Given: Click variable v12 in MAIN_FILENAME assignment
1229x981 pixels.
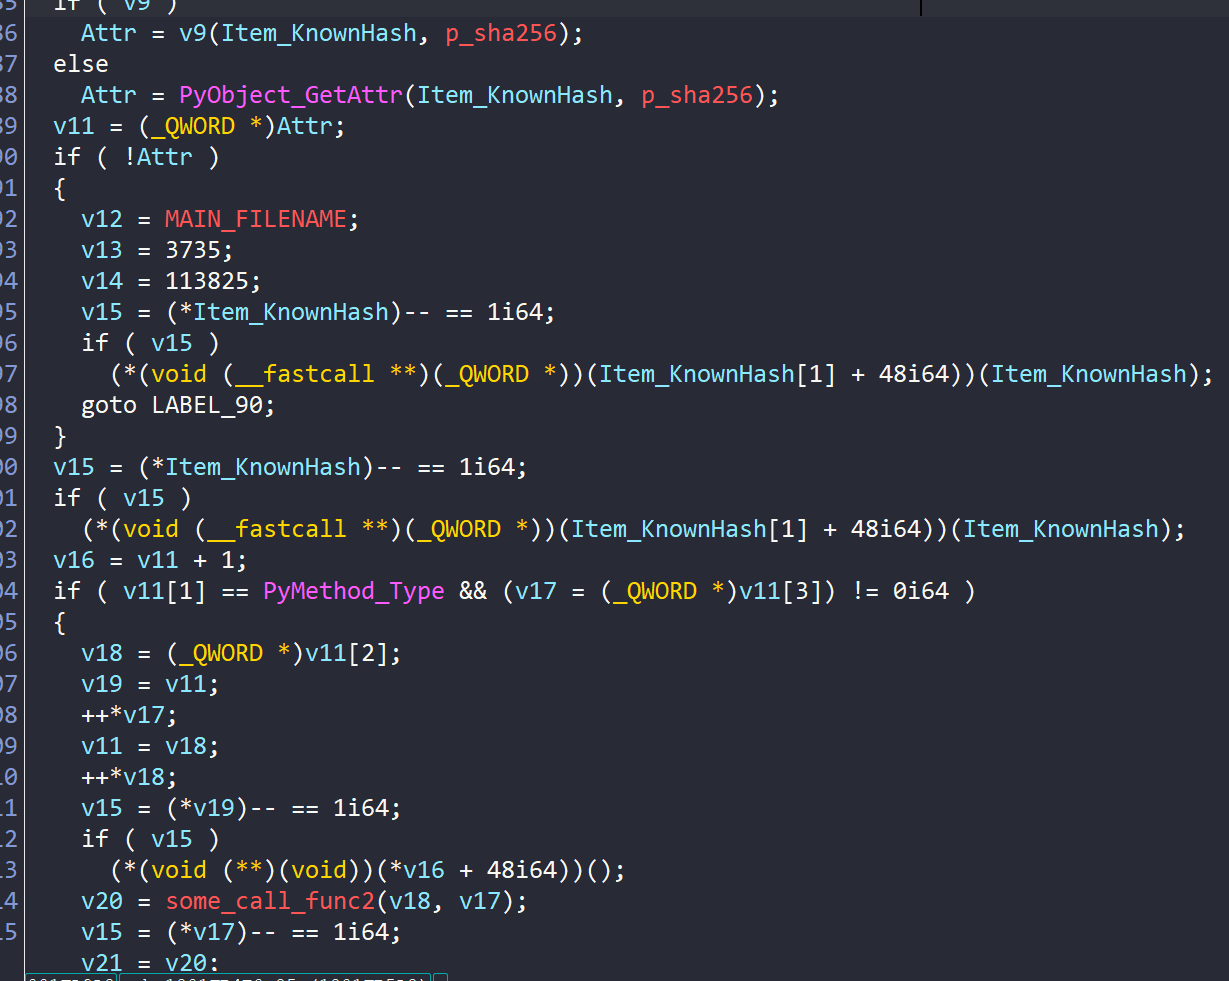Looking at the screenshot, I should click(102, 219).
